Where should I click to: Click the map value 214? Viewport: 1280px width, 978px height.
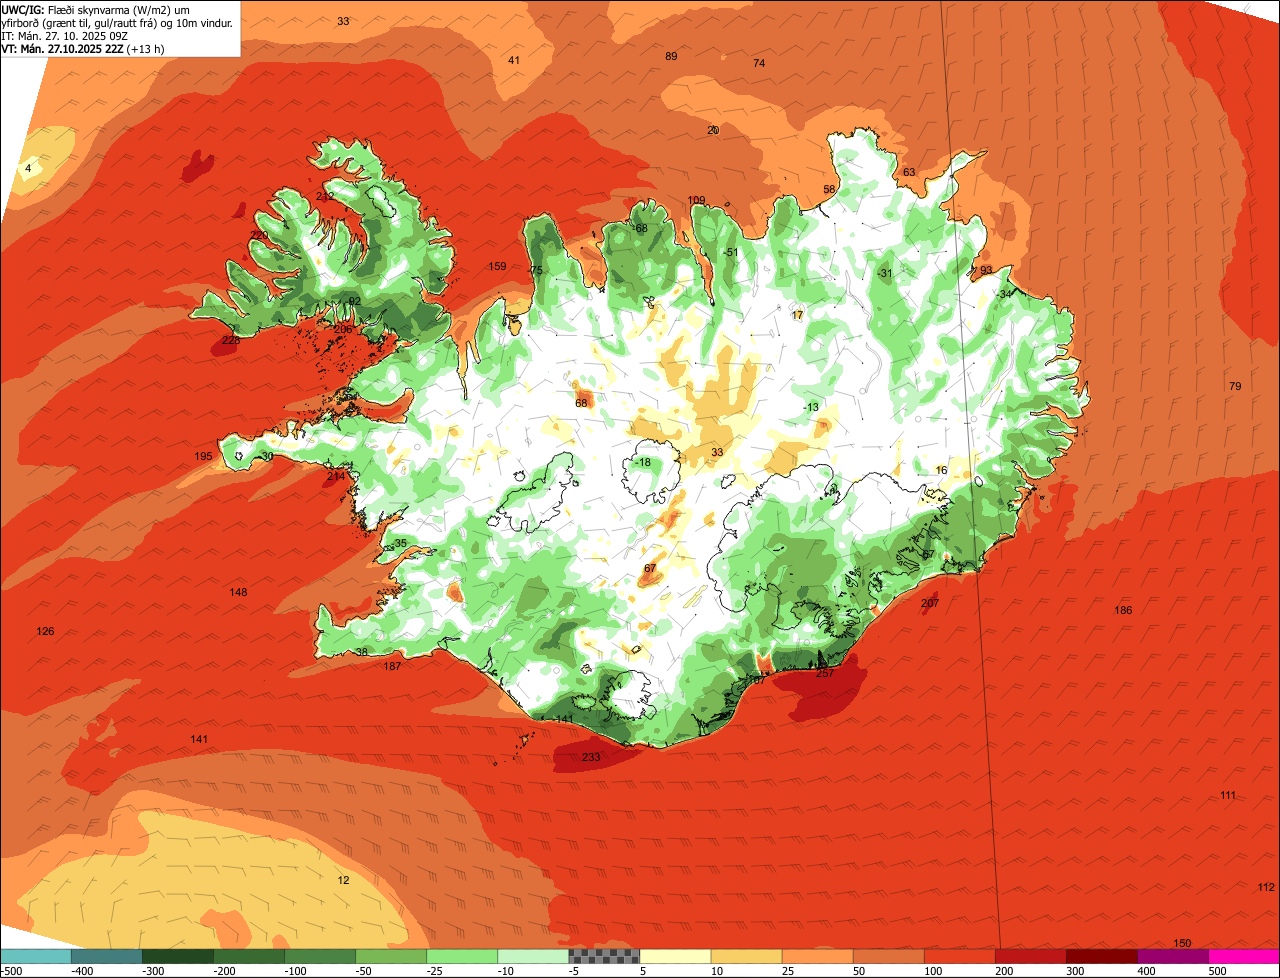[x=336, y=477]
